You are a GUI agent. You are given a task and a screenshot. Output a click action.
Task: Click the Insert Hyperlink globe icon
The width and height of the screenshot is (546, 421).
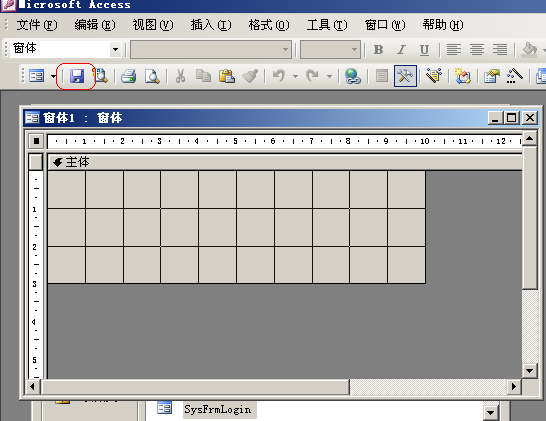click(x=353, y=76)
